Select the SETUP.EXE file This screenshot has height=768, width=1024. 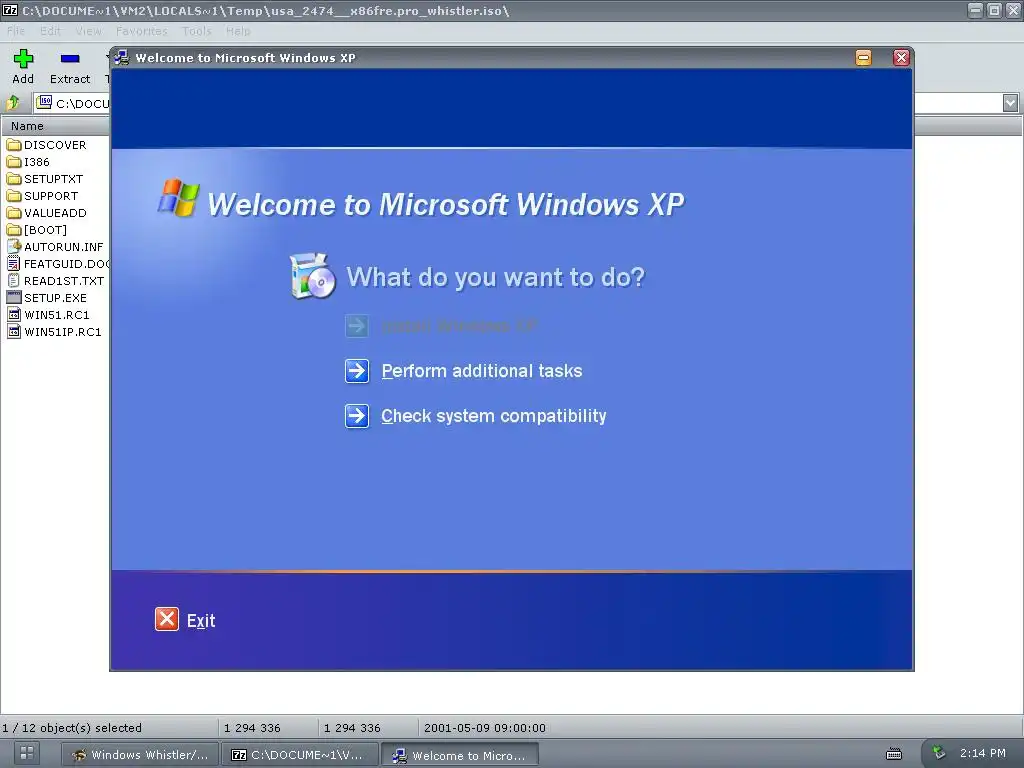point(46,298)
